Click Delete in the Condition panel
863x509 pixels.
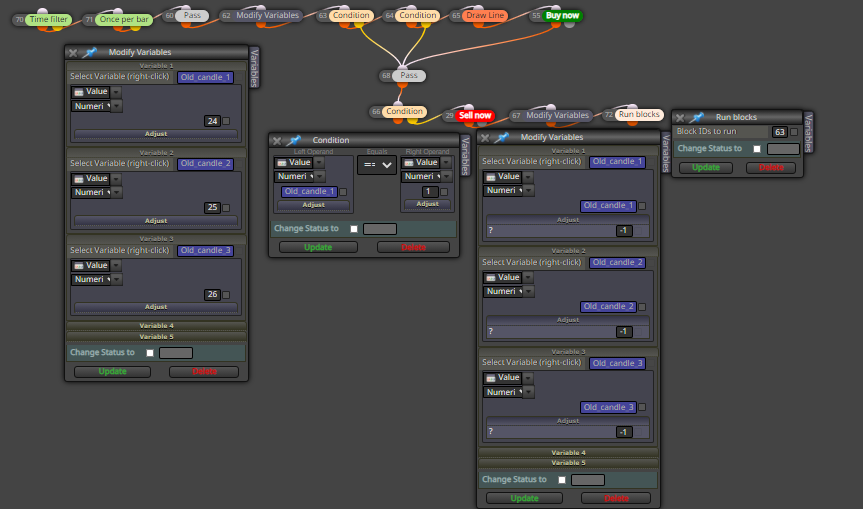pos(413,248)
